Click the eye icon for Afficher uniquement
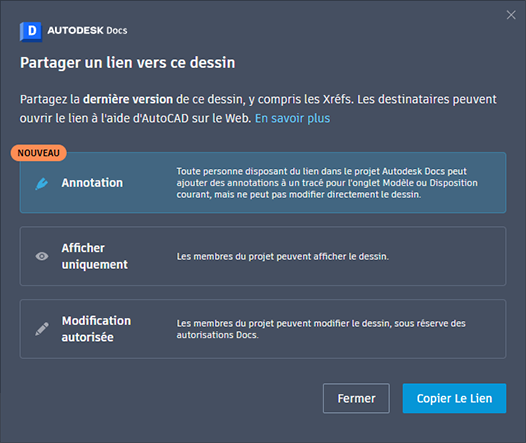Image resolution: width=526 pixels, height=443 pixels. (x=42, y=256)
